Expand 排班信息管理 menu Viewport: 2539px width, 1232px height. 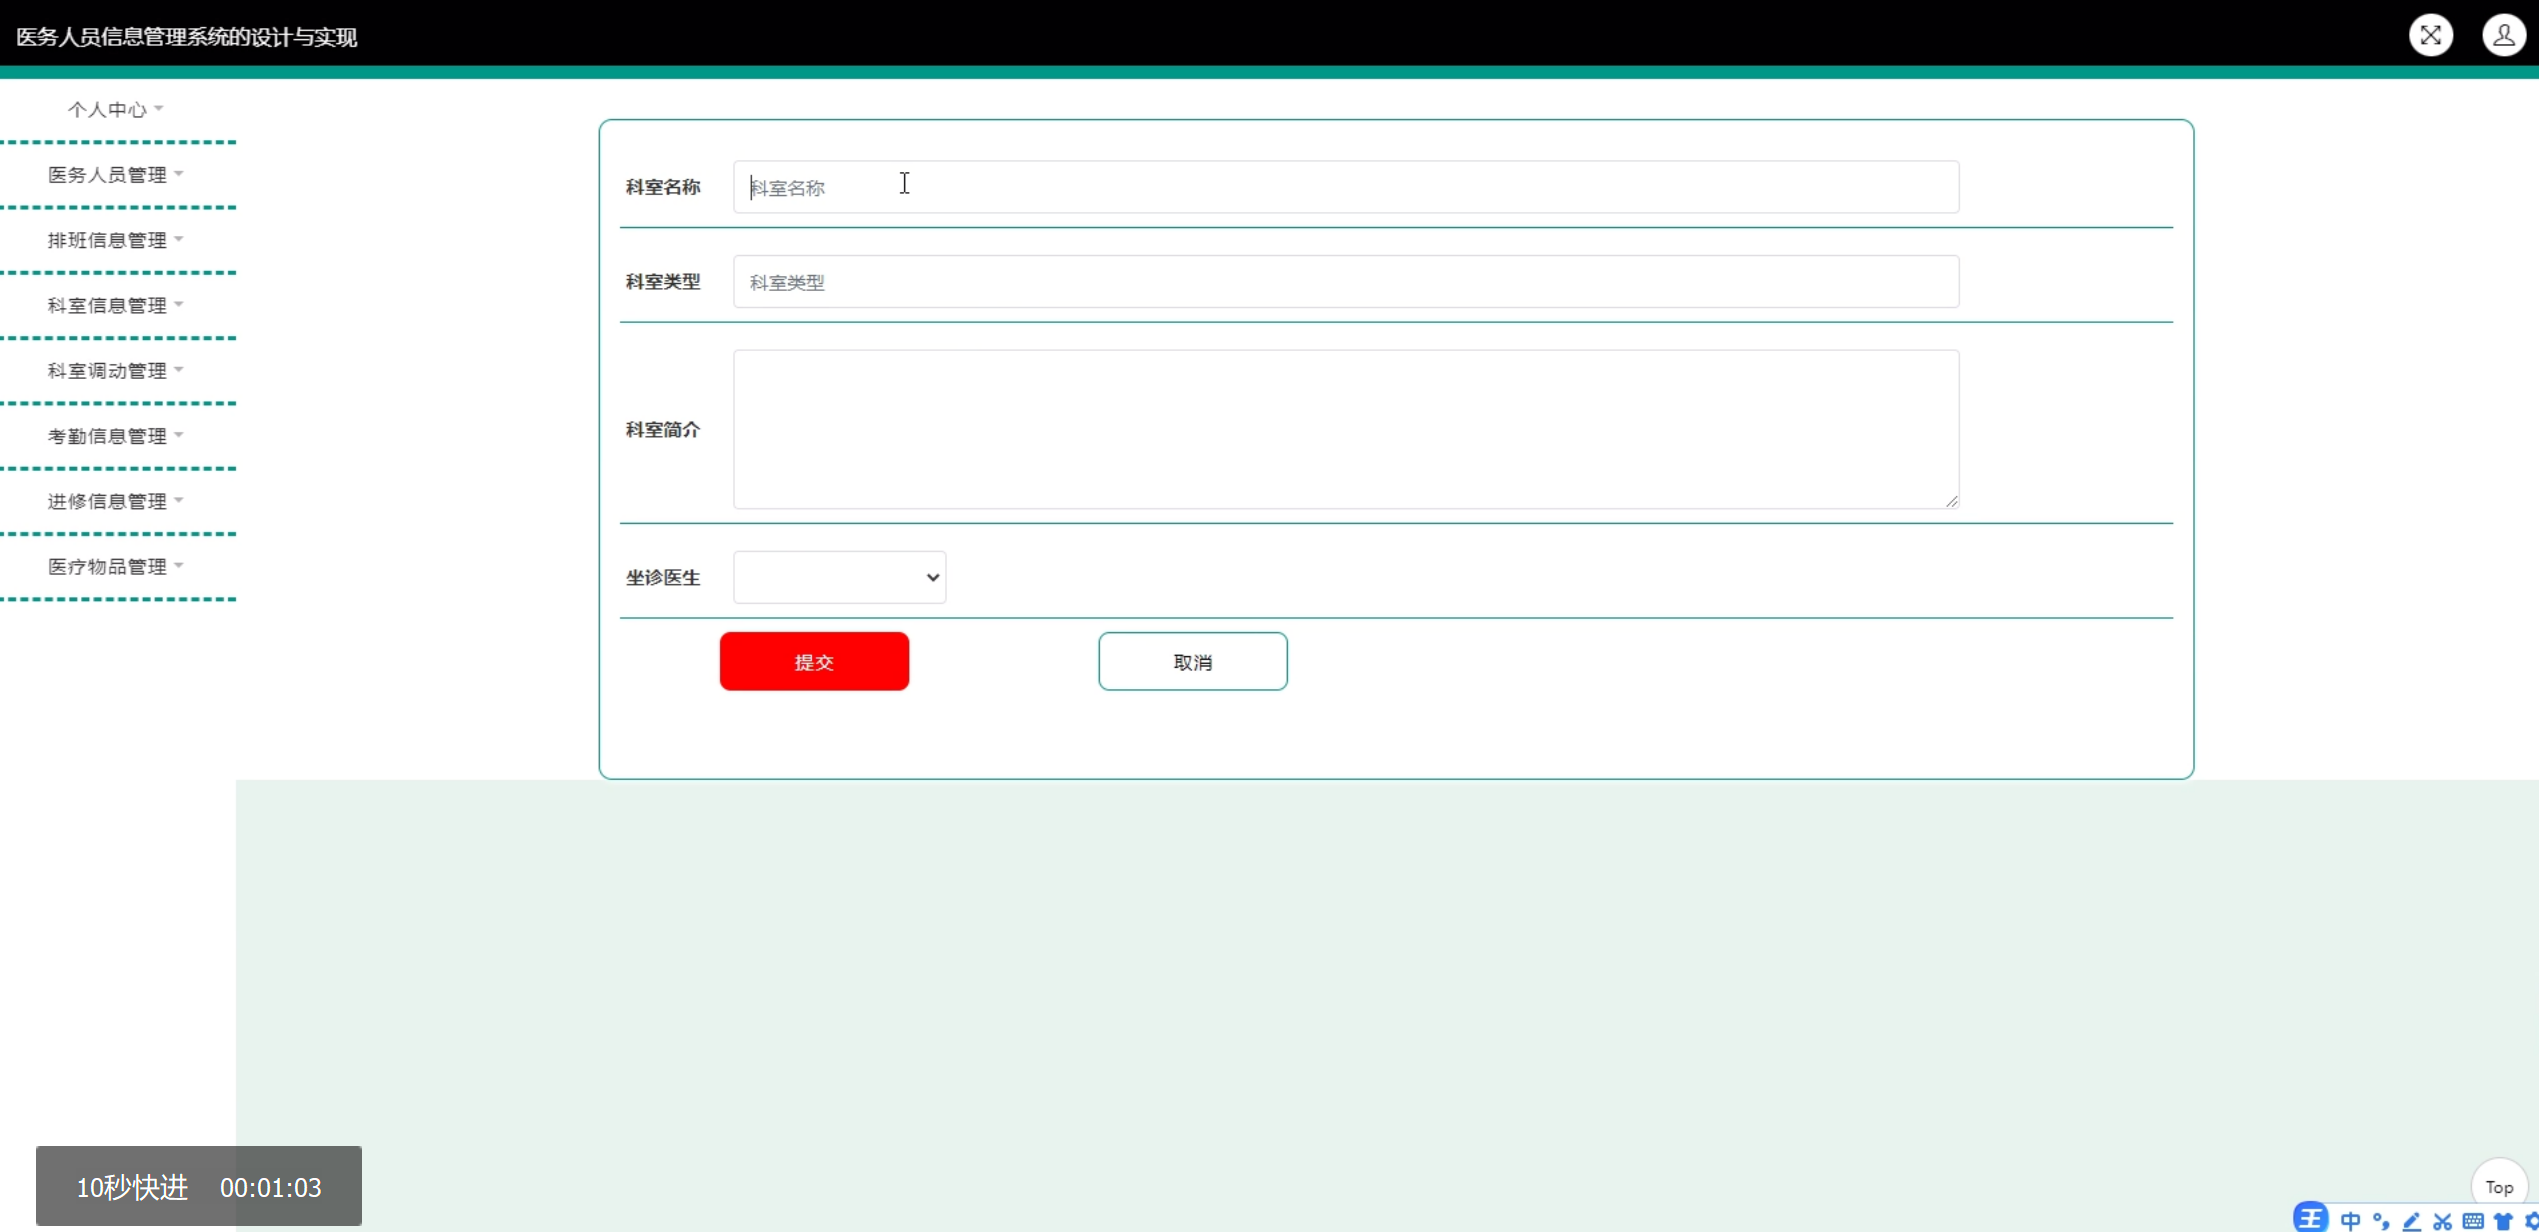[x=115, y=240]
